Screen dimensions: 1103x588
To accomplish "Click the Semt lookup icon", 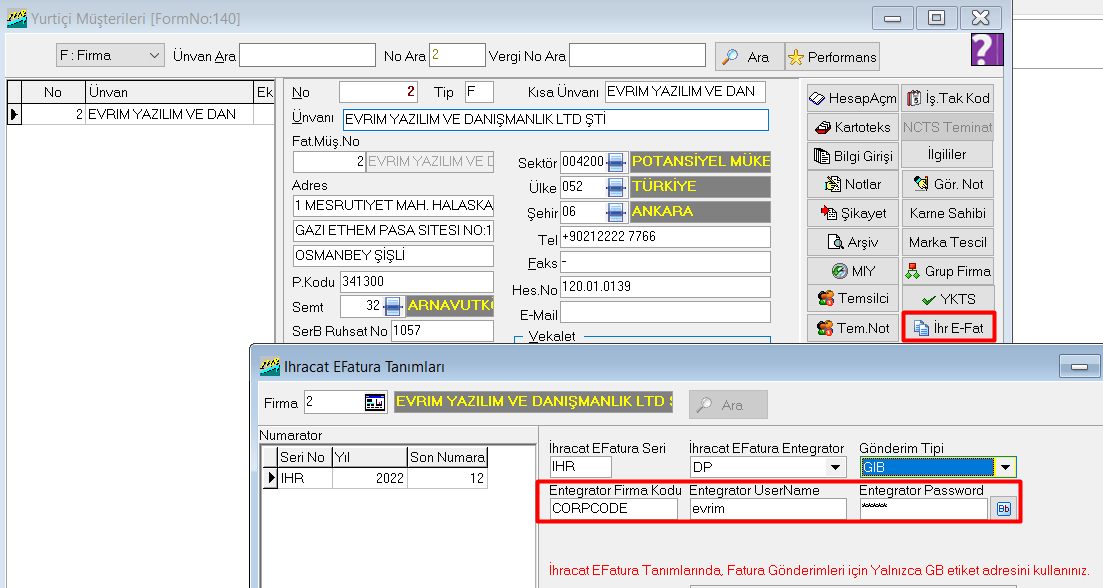I will click(x=393, y=306).
